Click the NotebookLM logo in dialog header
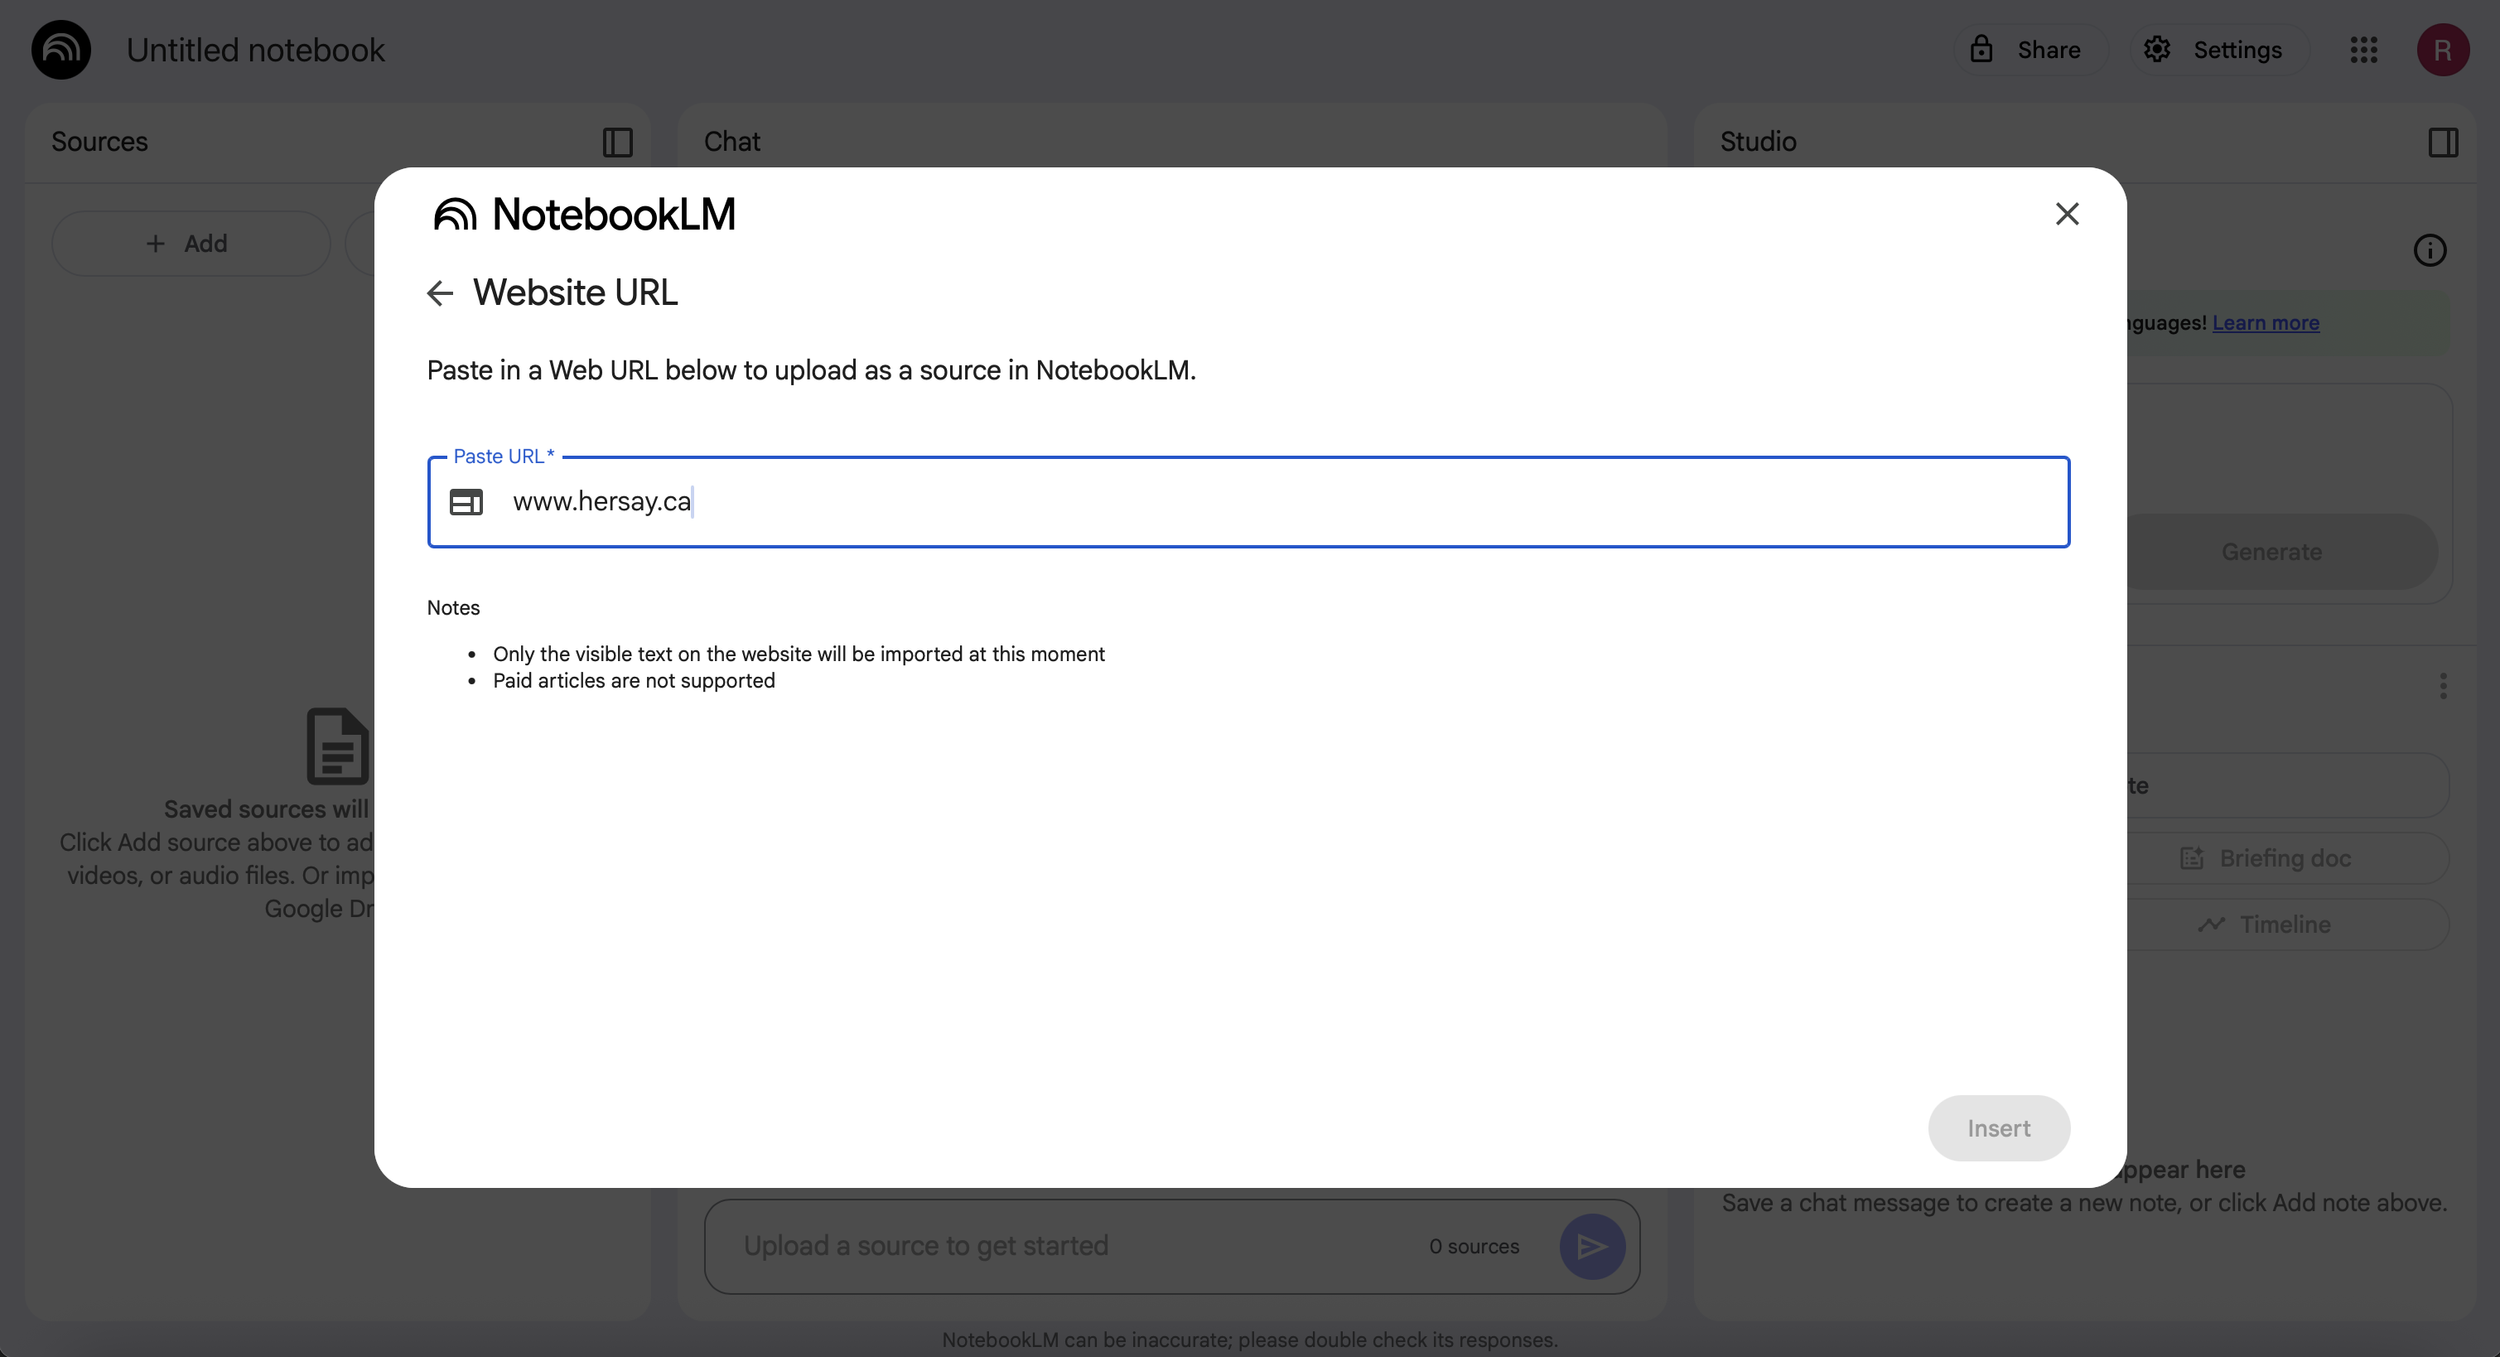 click(584, 214)
